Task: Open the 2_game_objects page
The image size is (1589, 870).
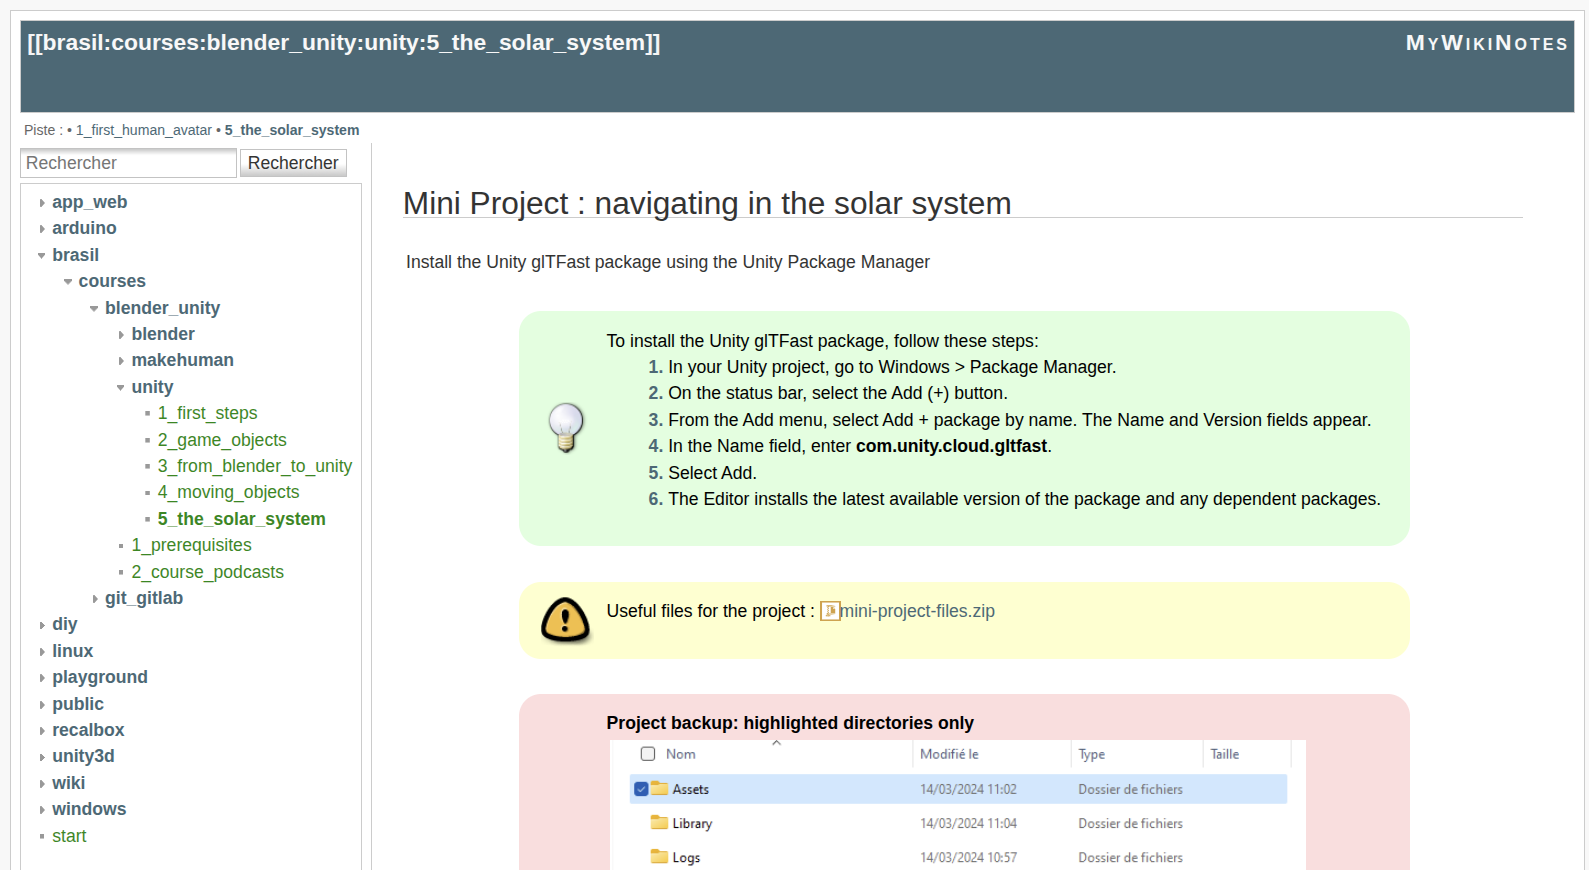Action: [x=222, y=440]
